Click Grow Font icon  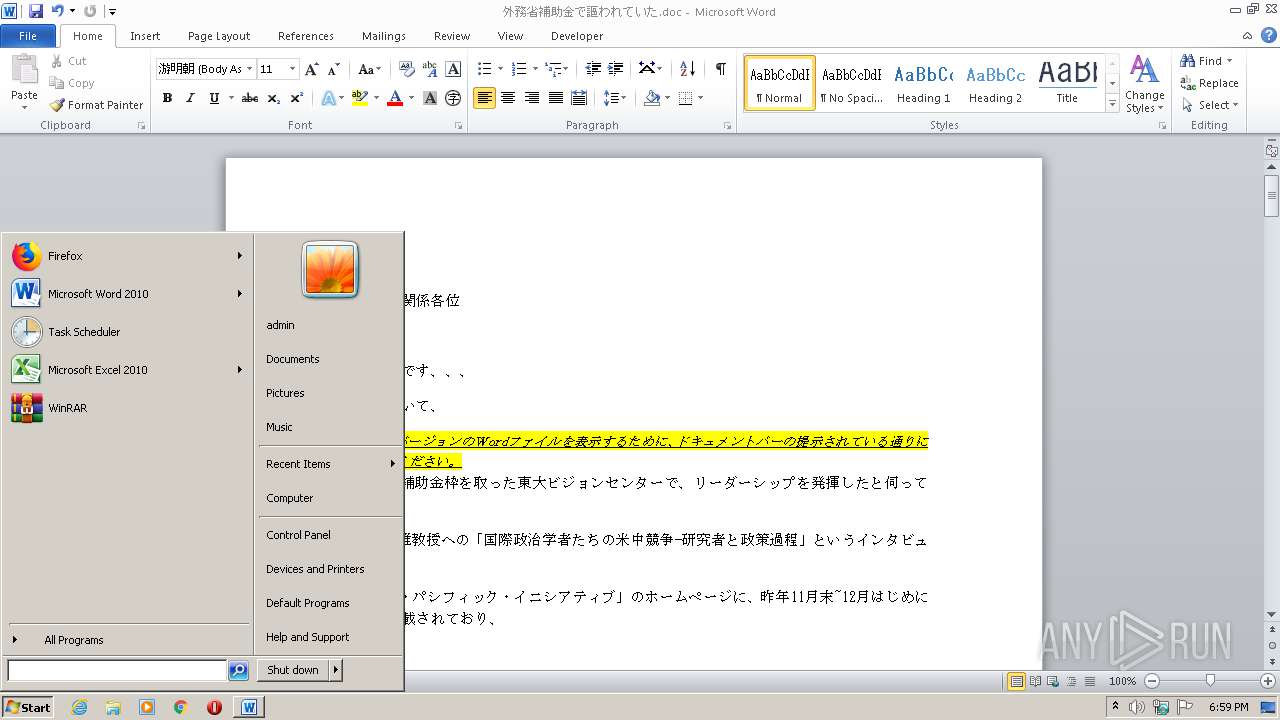coord(312,69)
